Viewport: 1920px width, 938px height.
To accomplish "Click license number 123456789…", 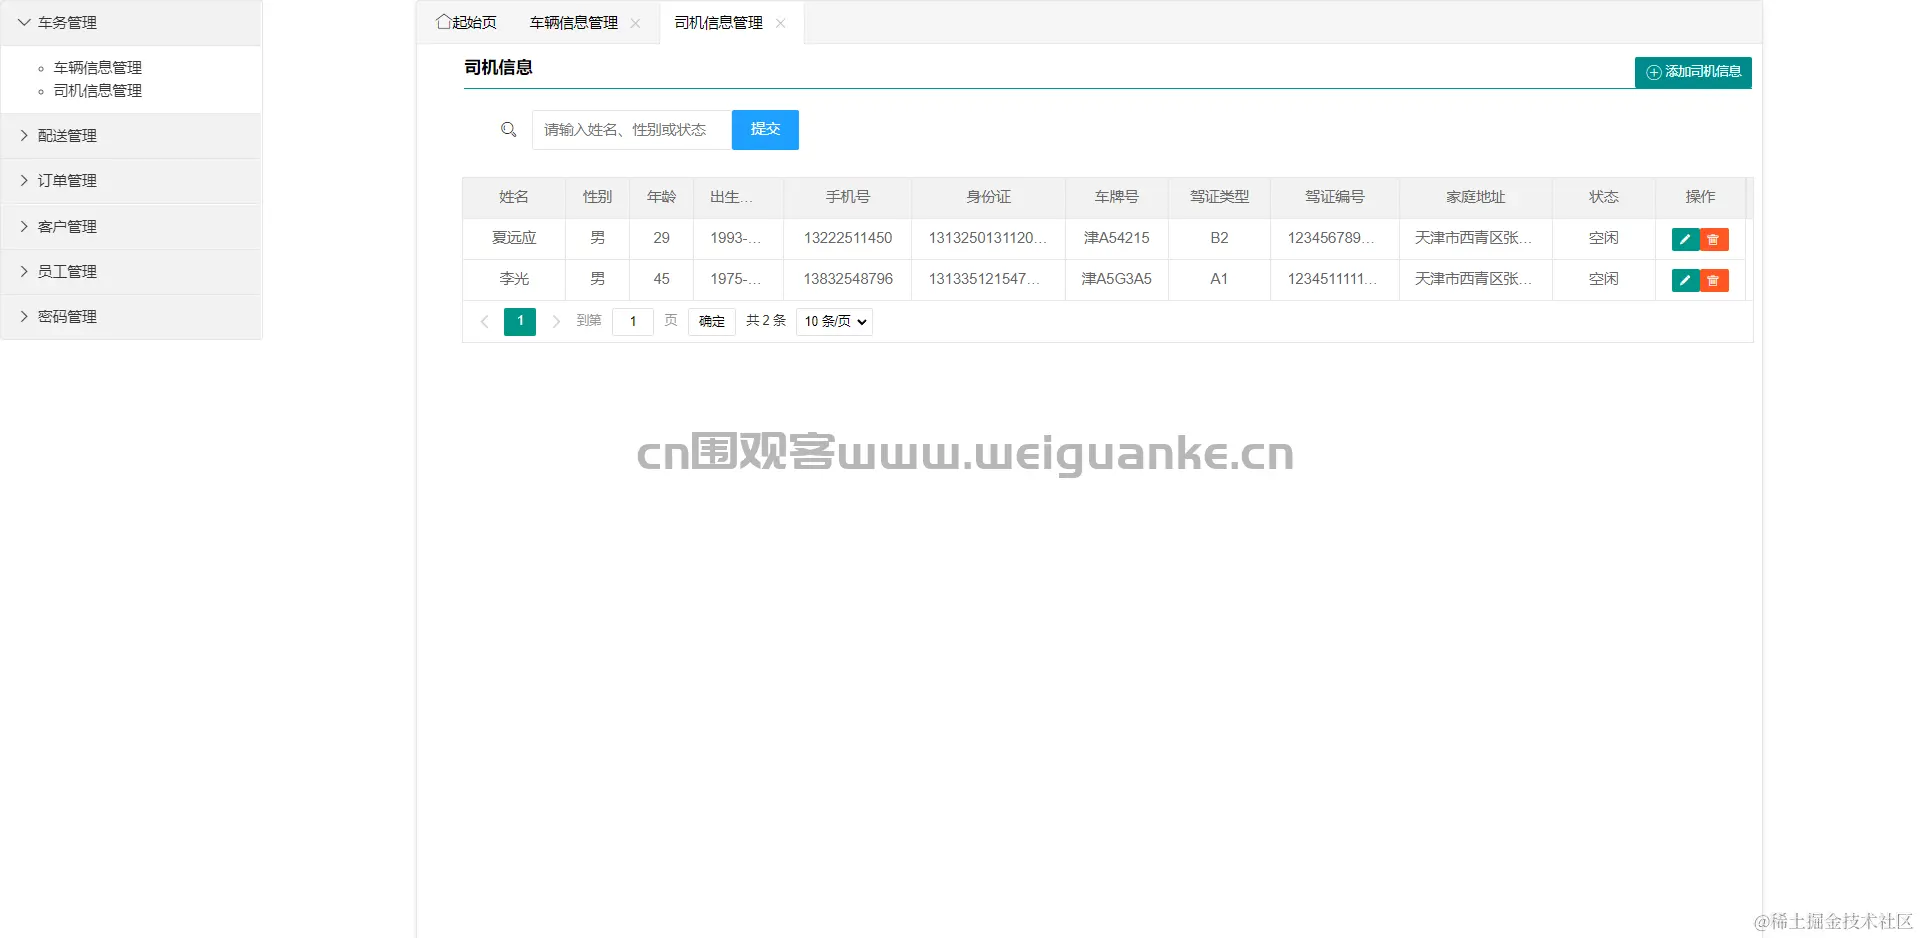I will (1335, 238).
